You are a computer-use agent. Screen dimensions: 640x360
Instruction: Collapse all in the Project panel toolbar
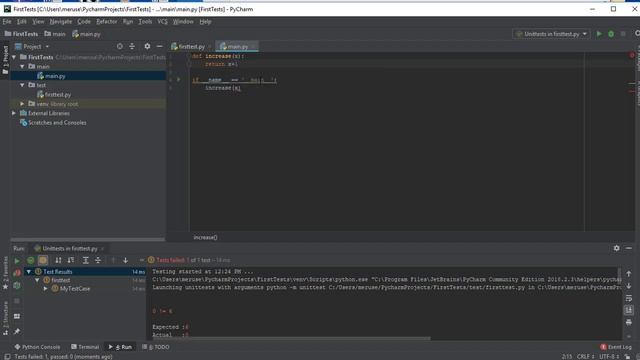(x=132, y=47)
